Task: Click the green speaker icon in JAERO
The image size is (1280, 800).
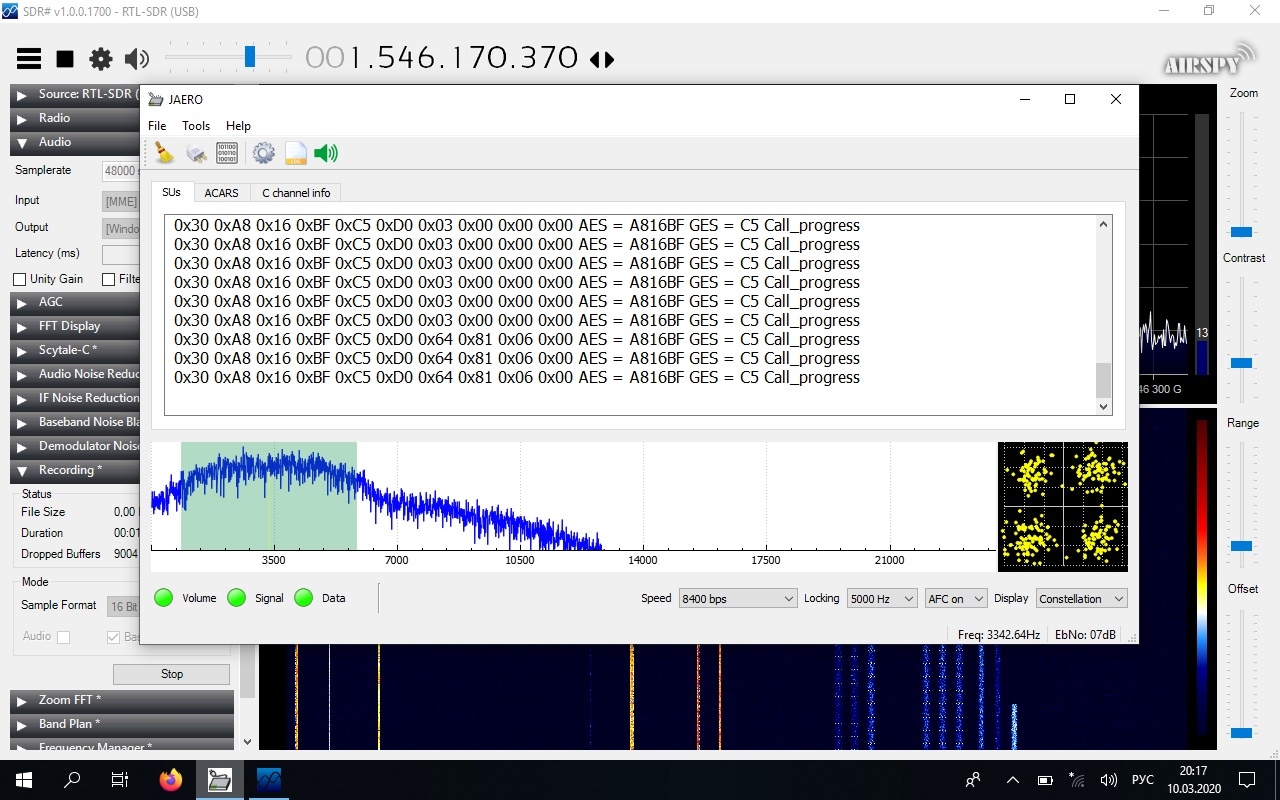Action: (326, 153)
